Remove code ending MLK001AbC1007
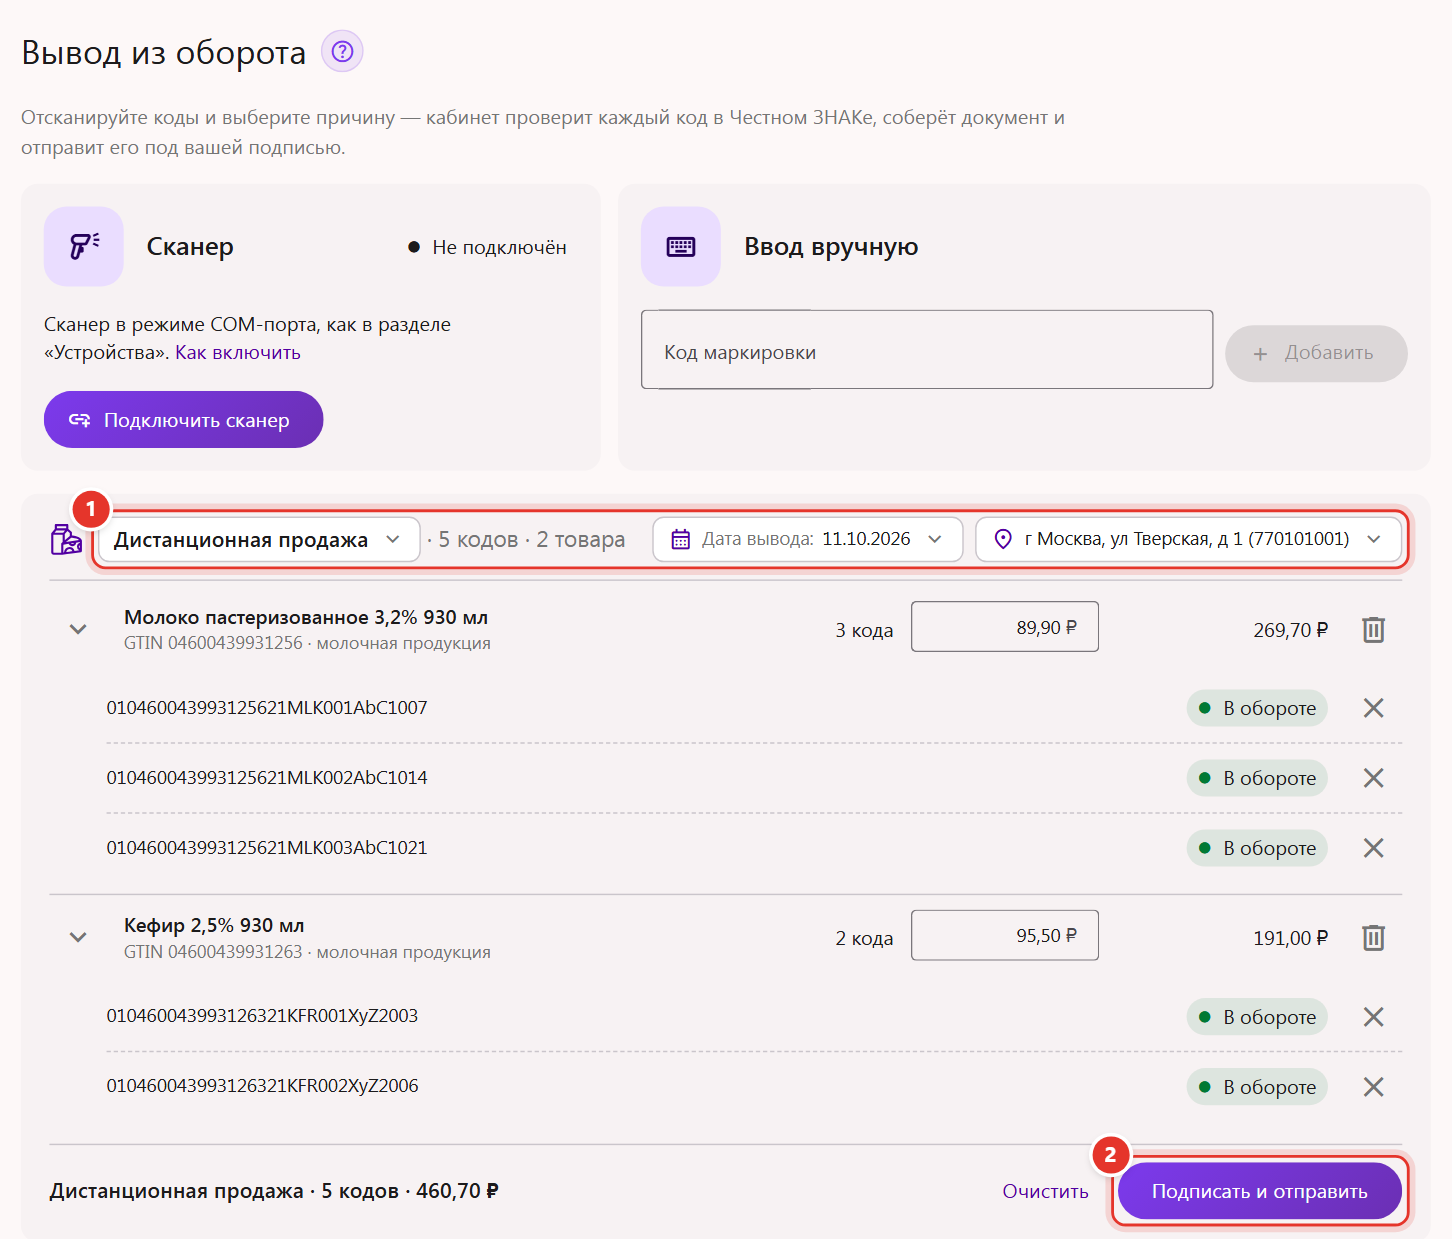 click(x=1374, y=708)
